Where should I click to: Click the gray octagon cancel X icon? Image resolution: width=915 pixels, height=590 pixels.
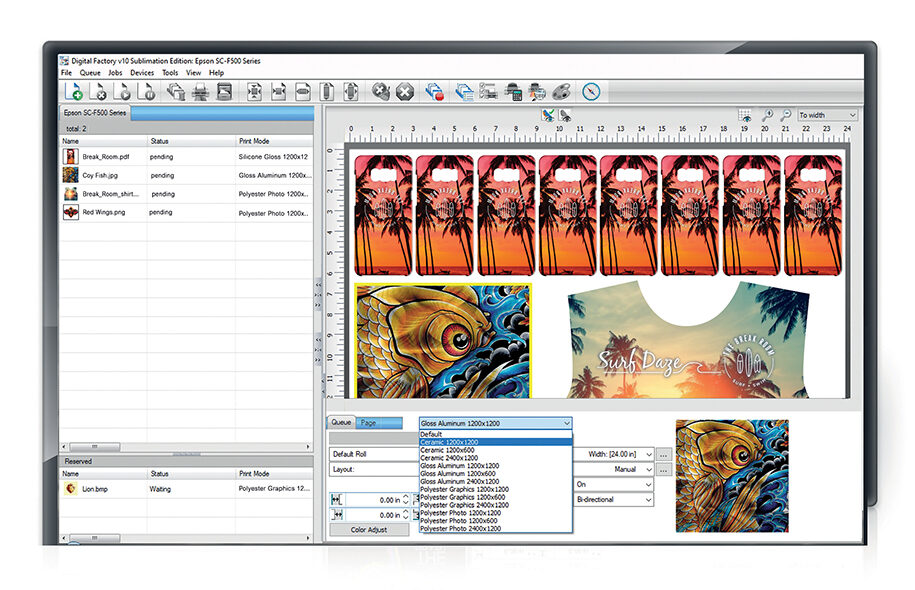pyautogui.click(x=405, y=92)
